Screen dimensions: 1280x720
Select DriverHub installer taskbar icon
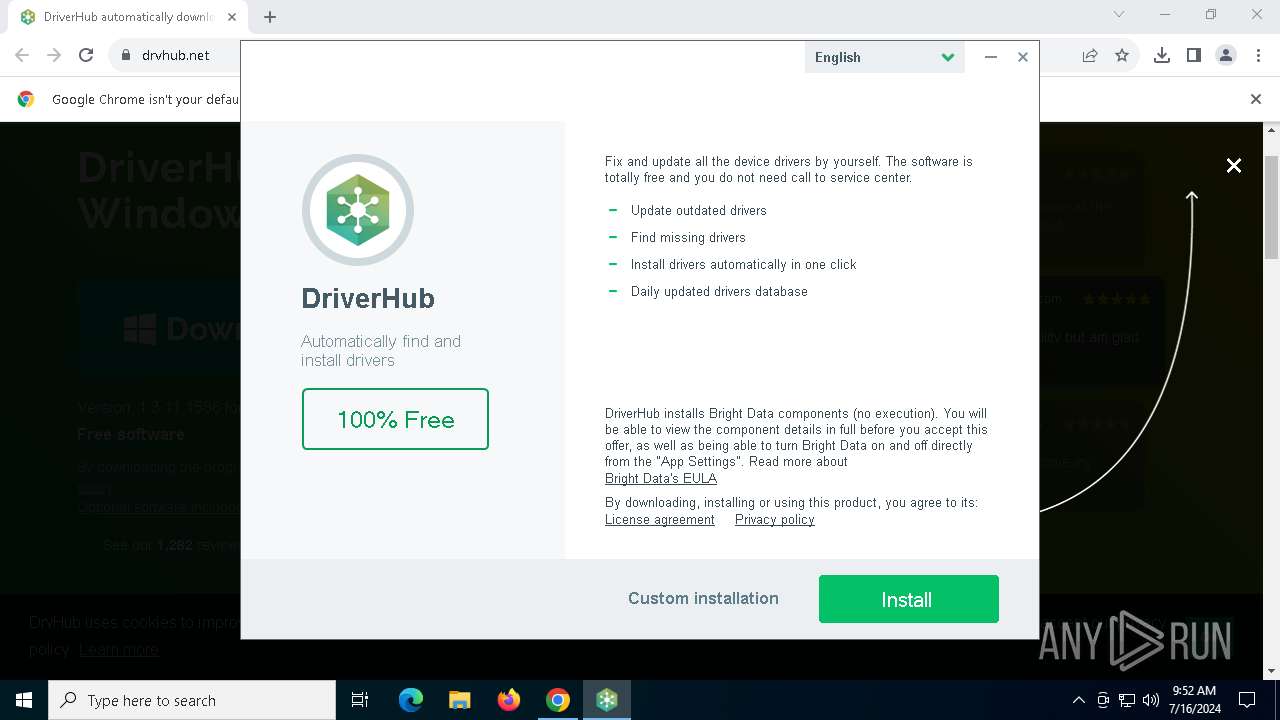(607, 700)
